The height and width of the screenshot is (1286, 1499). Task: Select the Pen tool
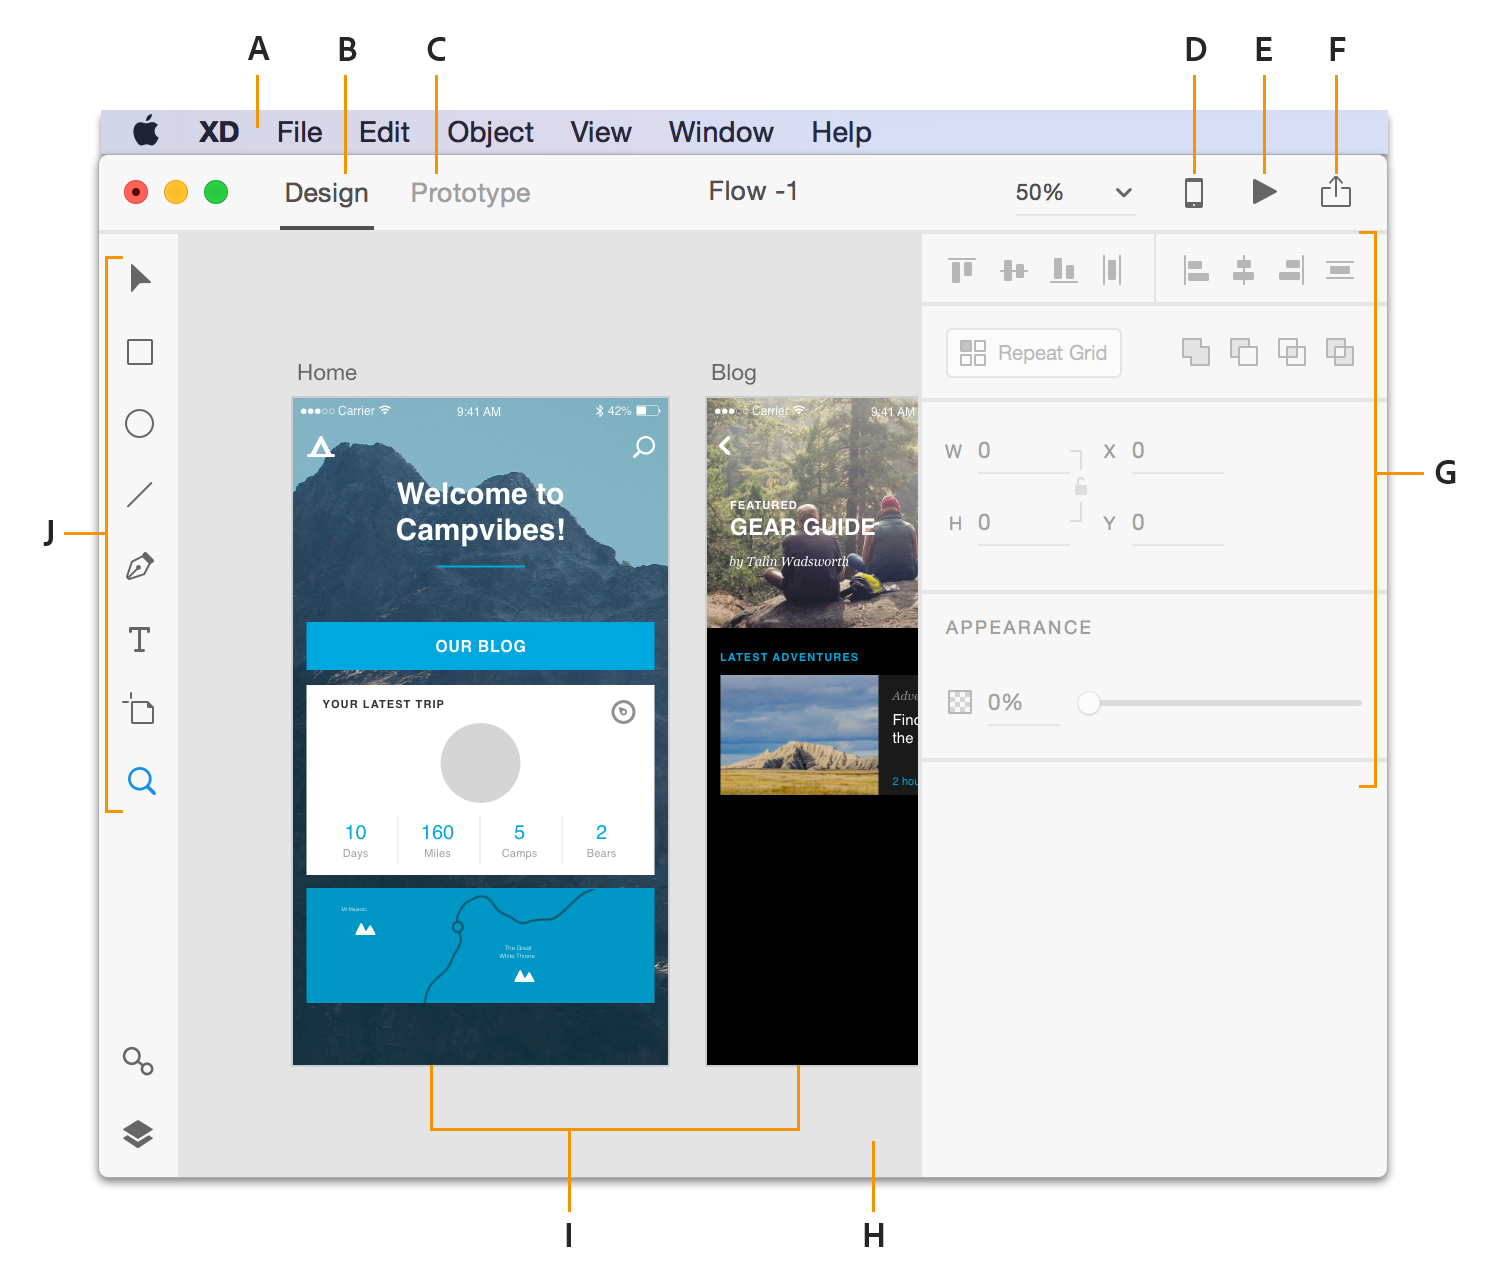coord(140,565)
